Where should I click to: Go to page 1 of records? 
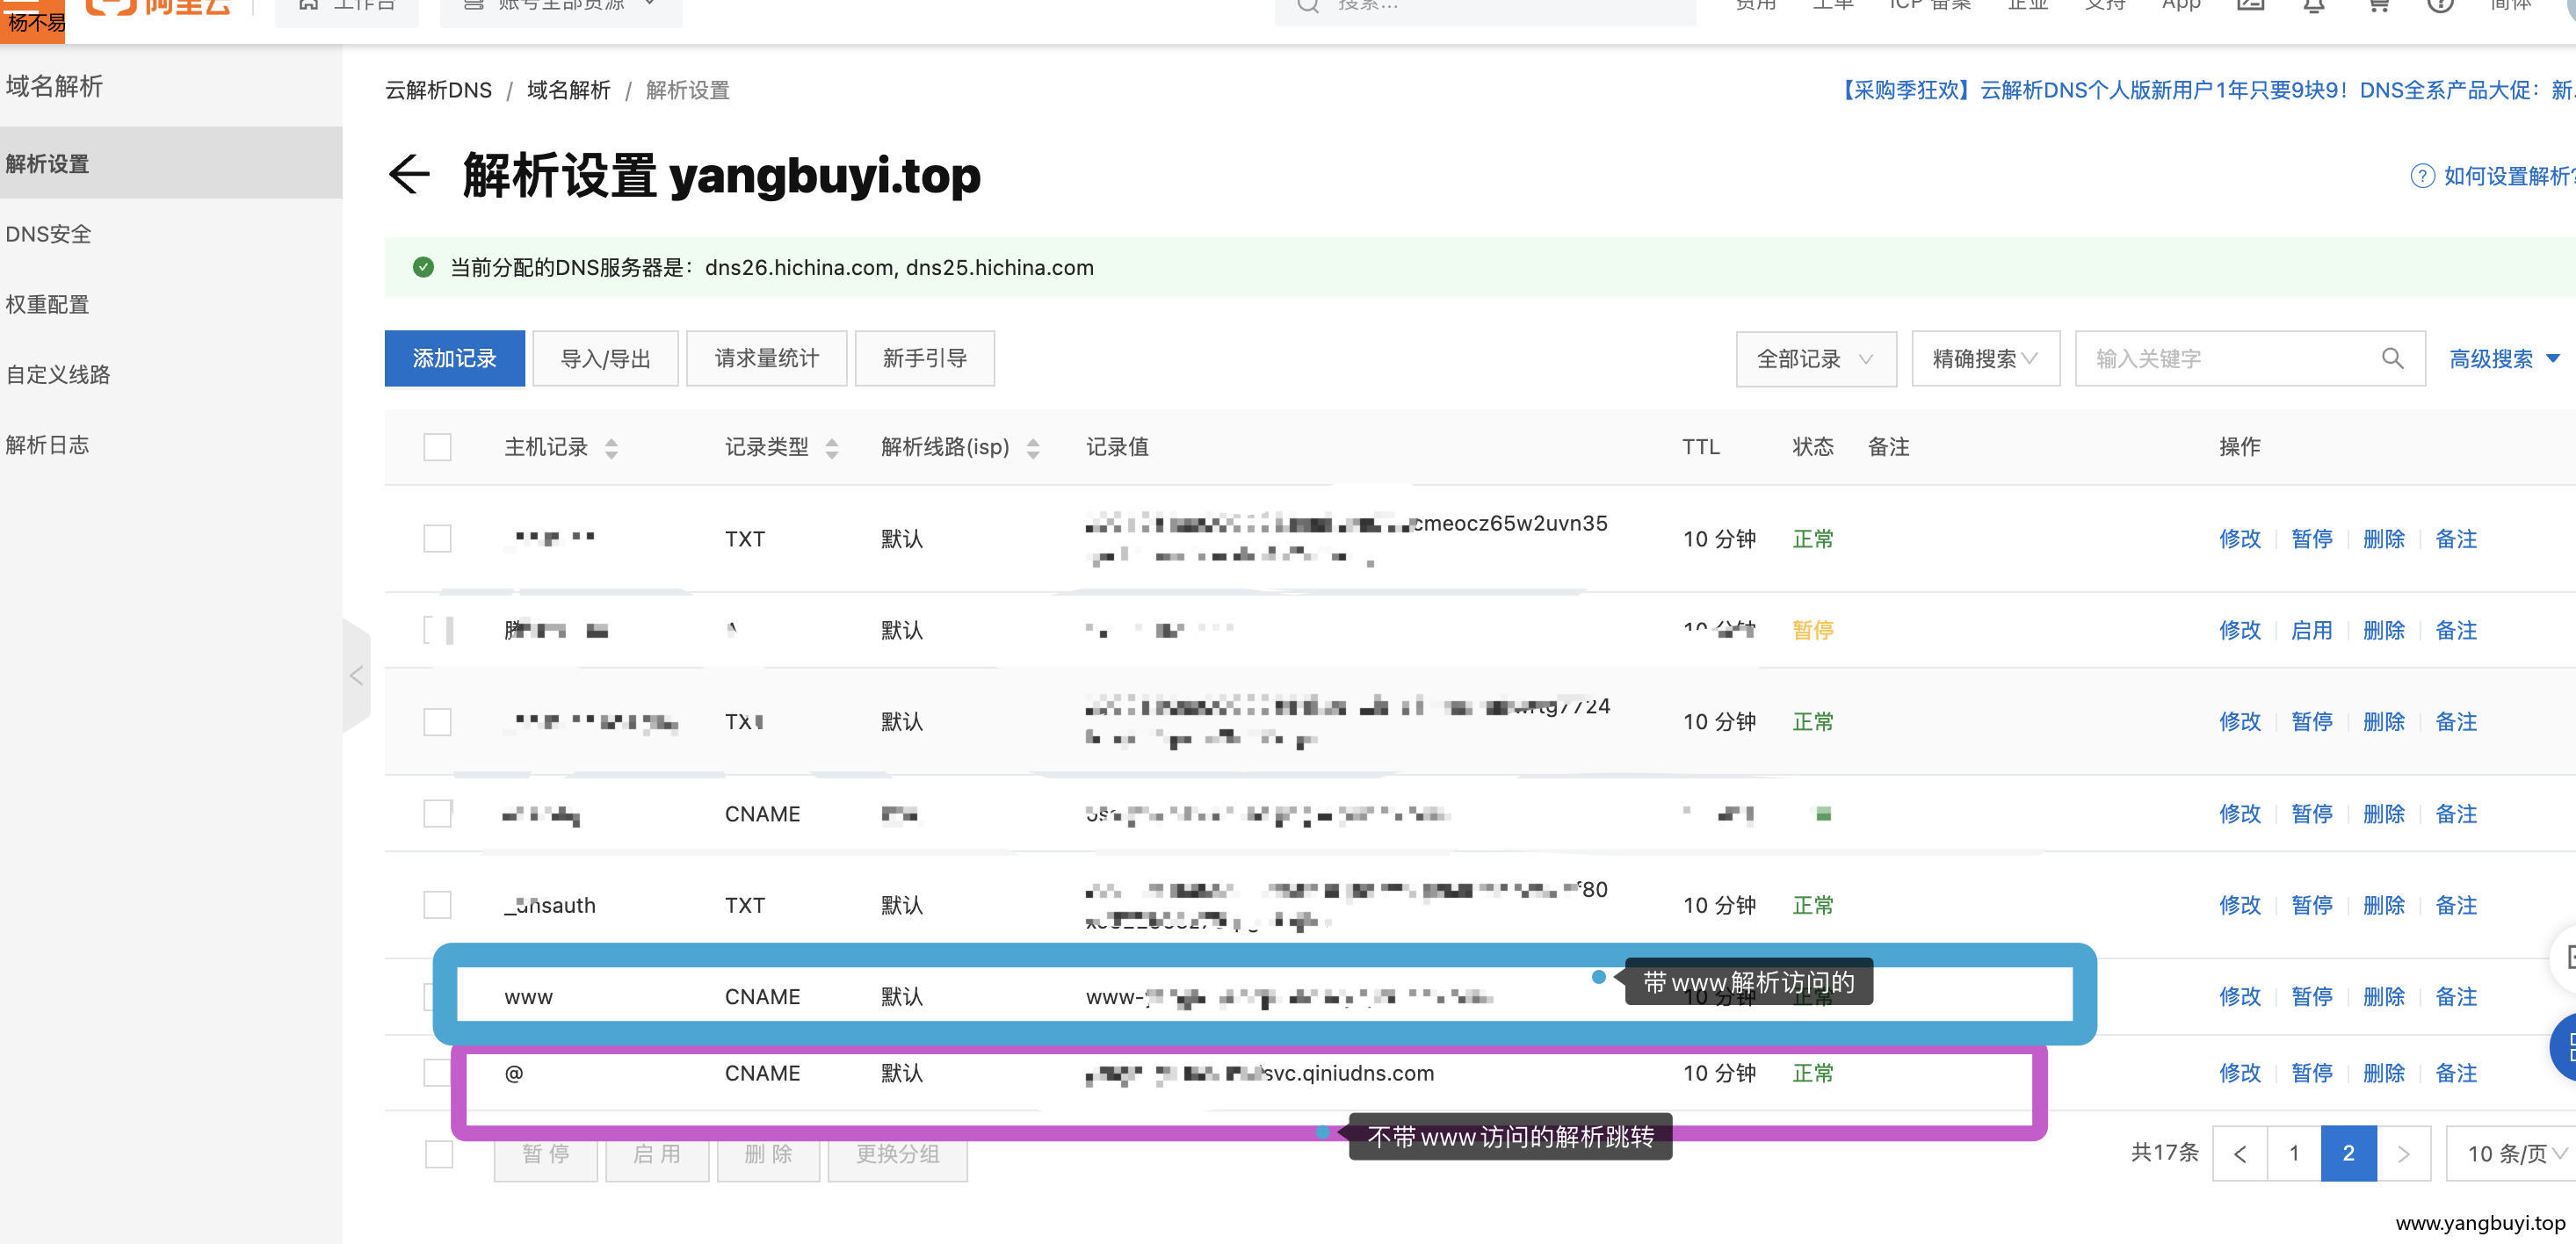(2293, 1153)
